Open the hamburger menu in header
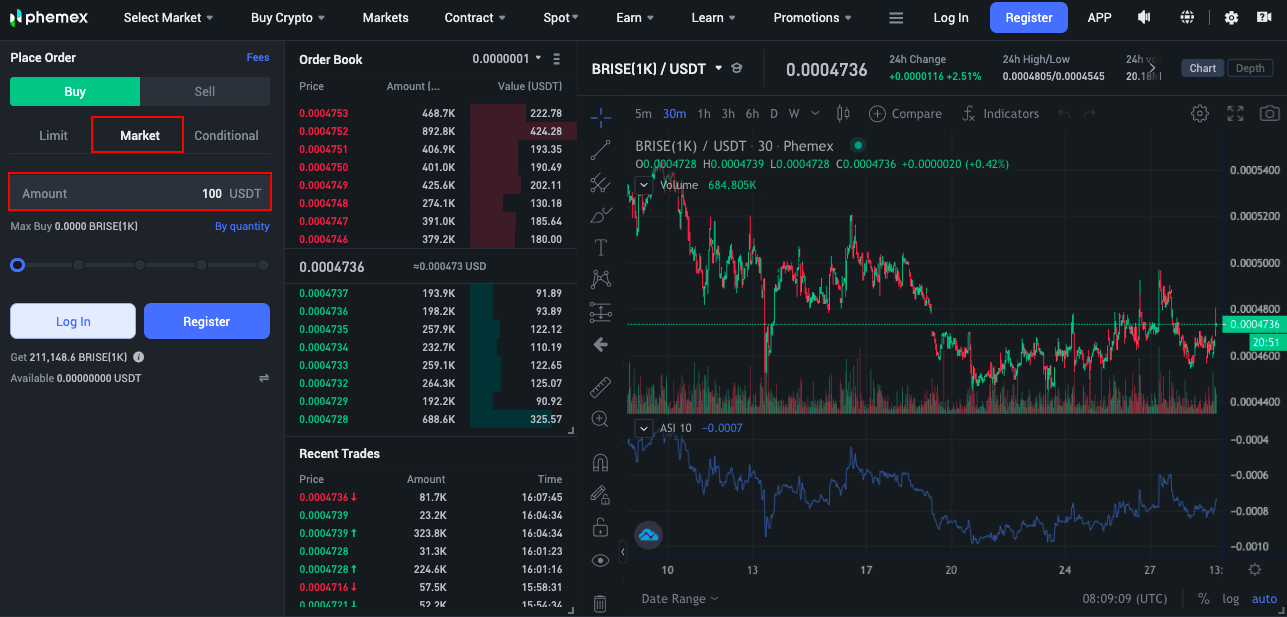The image size is (1287, 617). coord(896,18)
